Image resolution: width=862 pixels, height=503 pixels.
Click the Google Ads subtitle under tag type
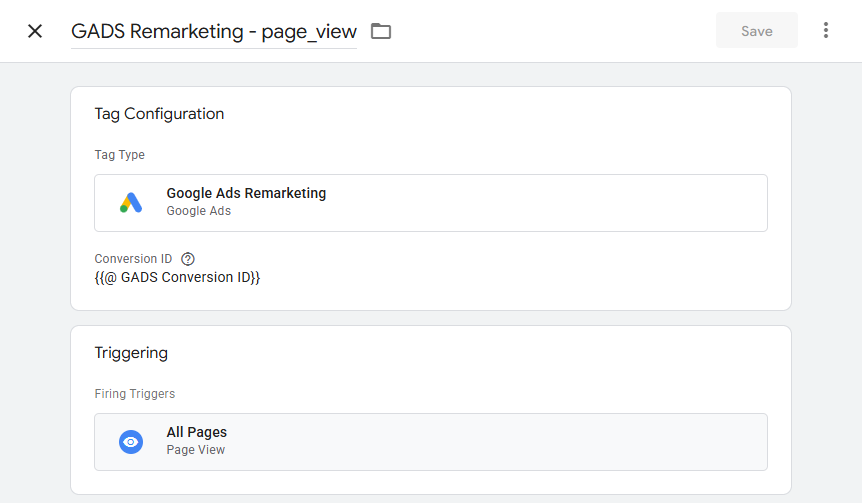click(198, 211)
